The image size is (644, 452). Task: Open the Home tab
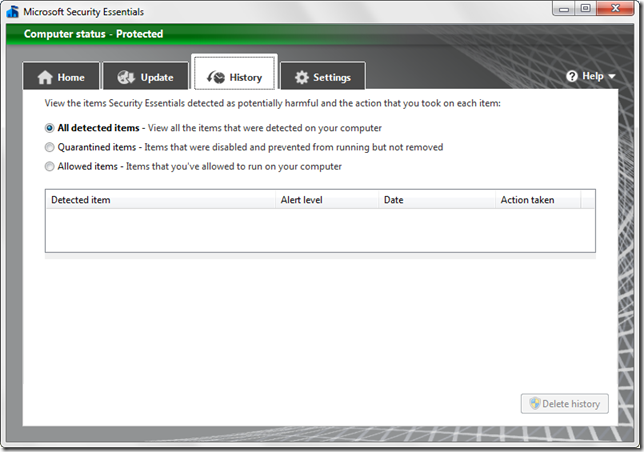click(61, 76)
